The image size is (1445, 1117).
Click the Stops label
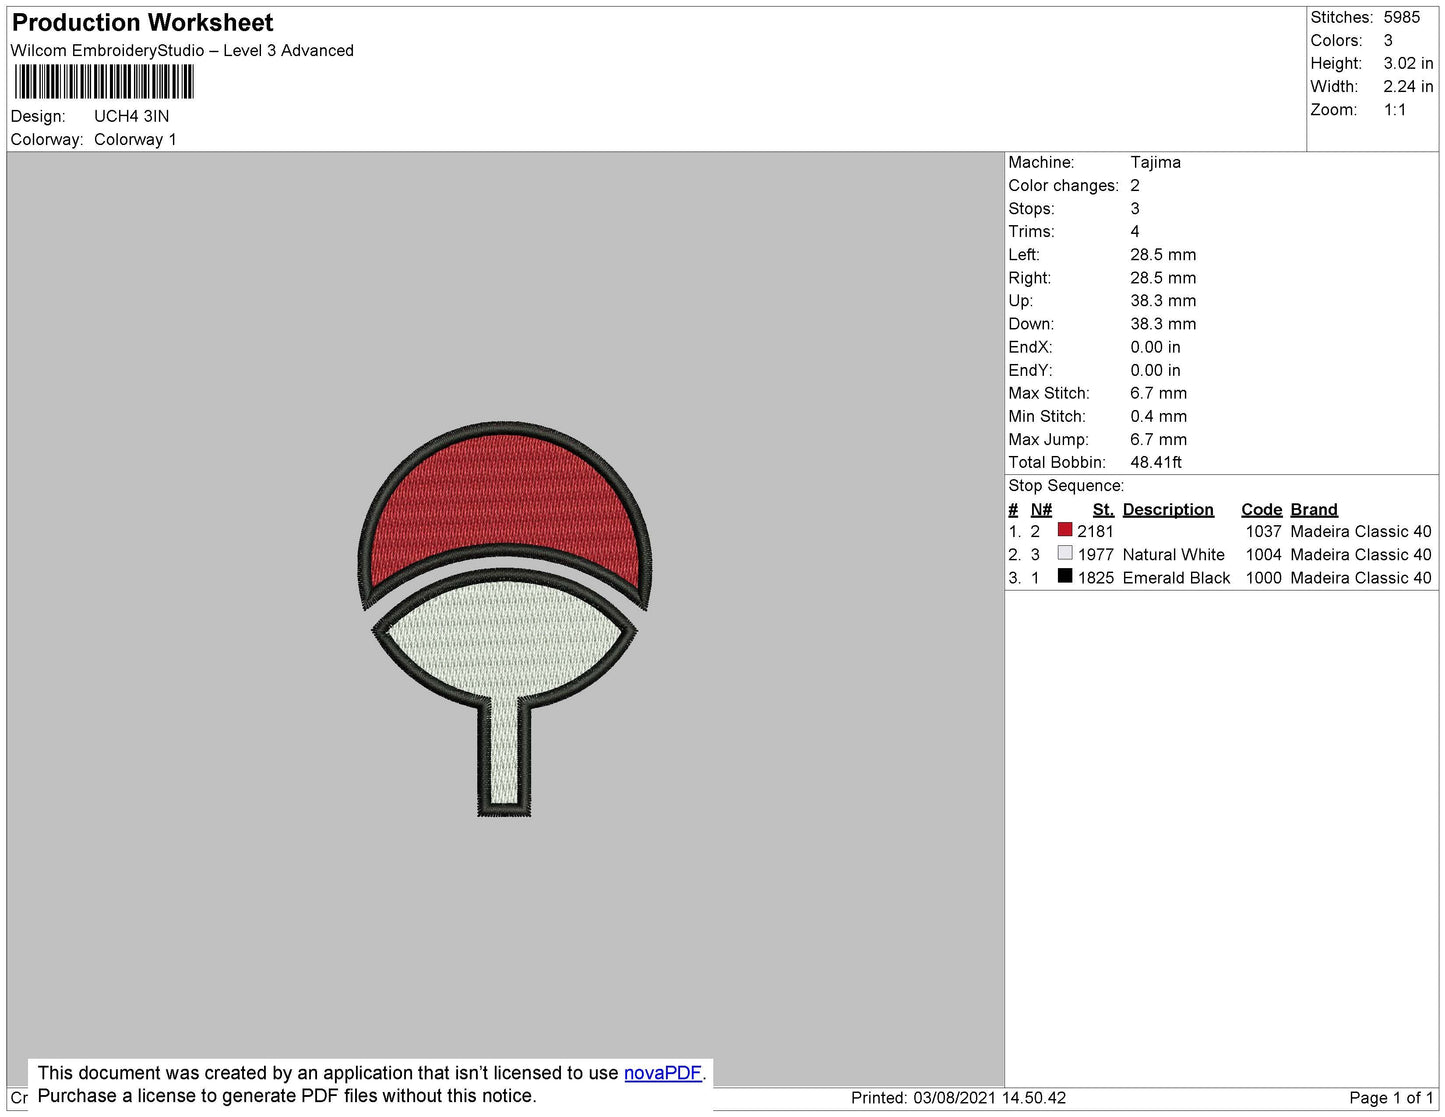(1031, 209)
